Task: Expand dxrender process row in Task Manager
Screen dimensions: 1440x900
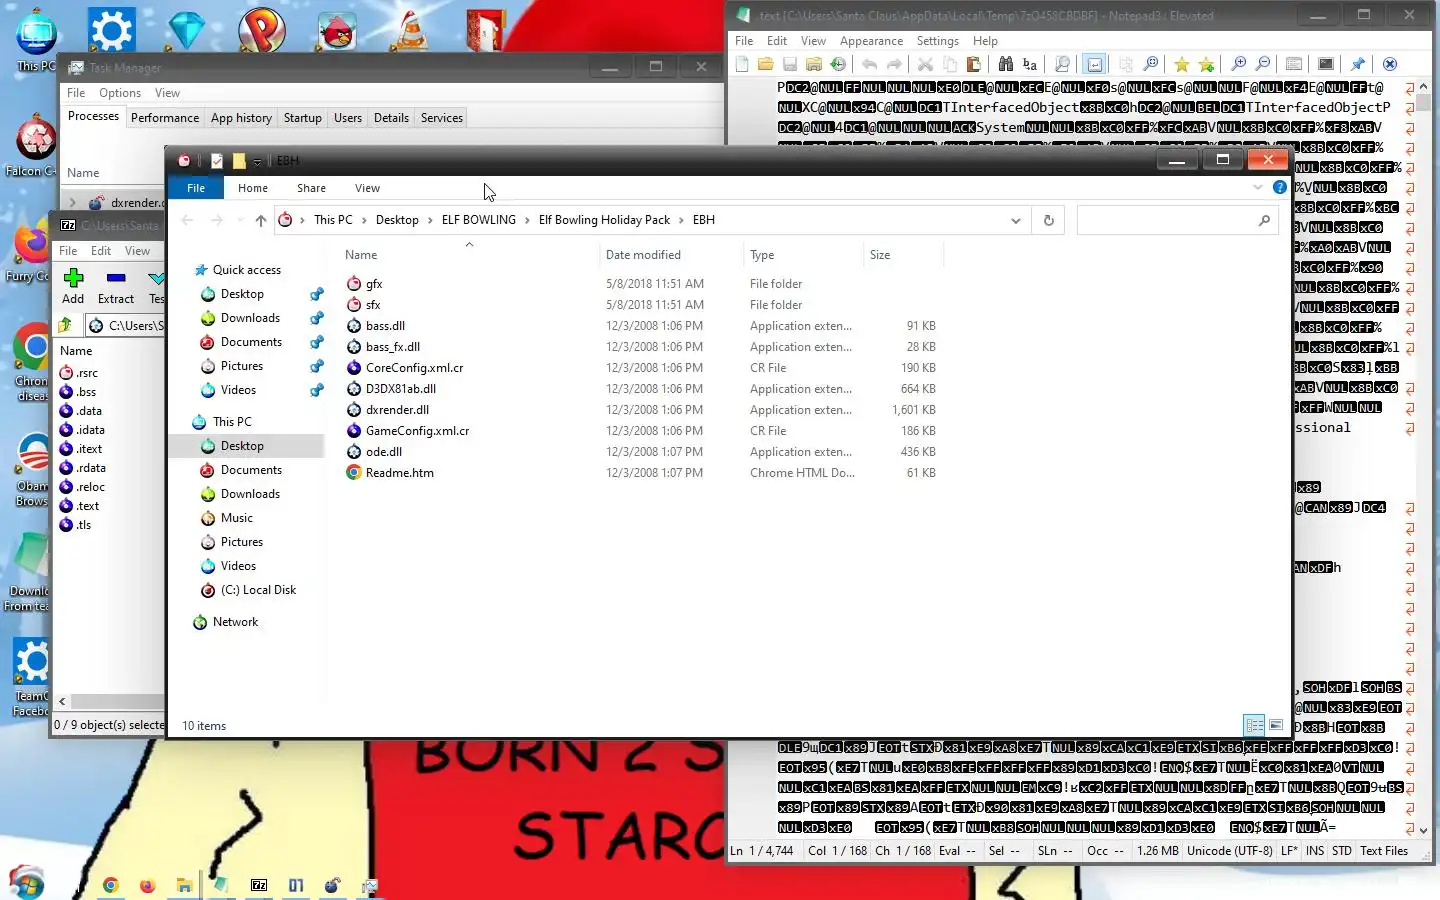Action: [x=72, y=203]
